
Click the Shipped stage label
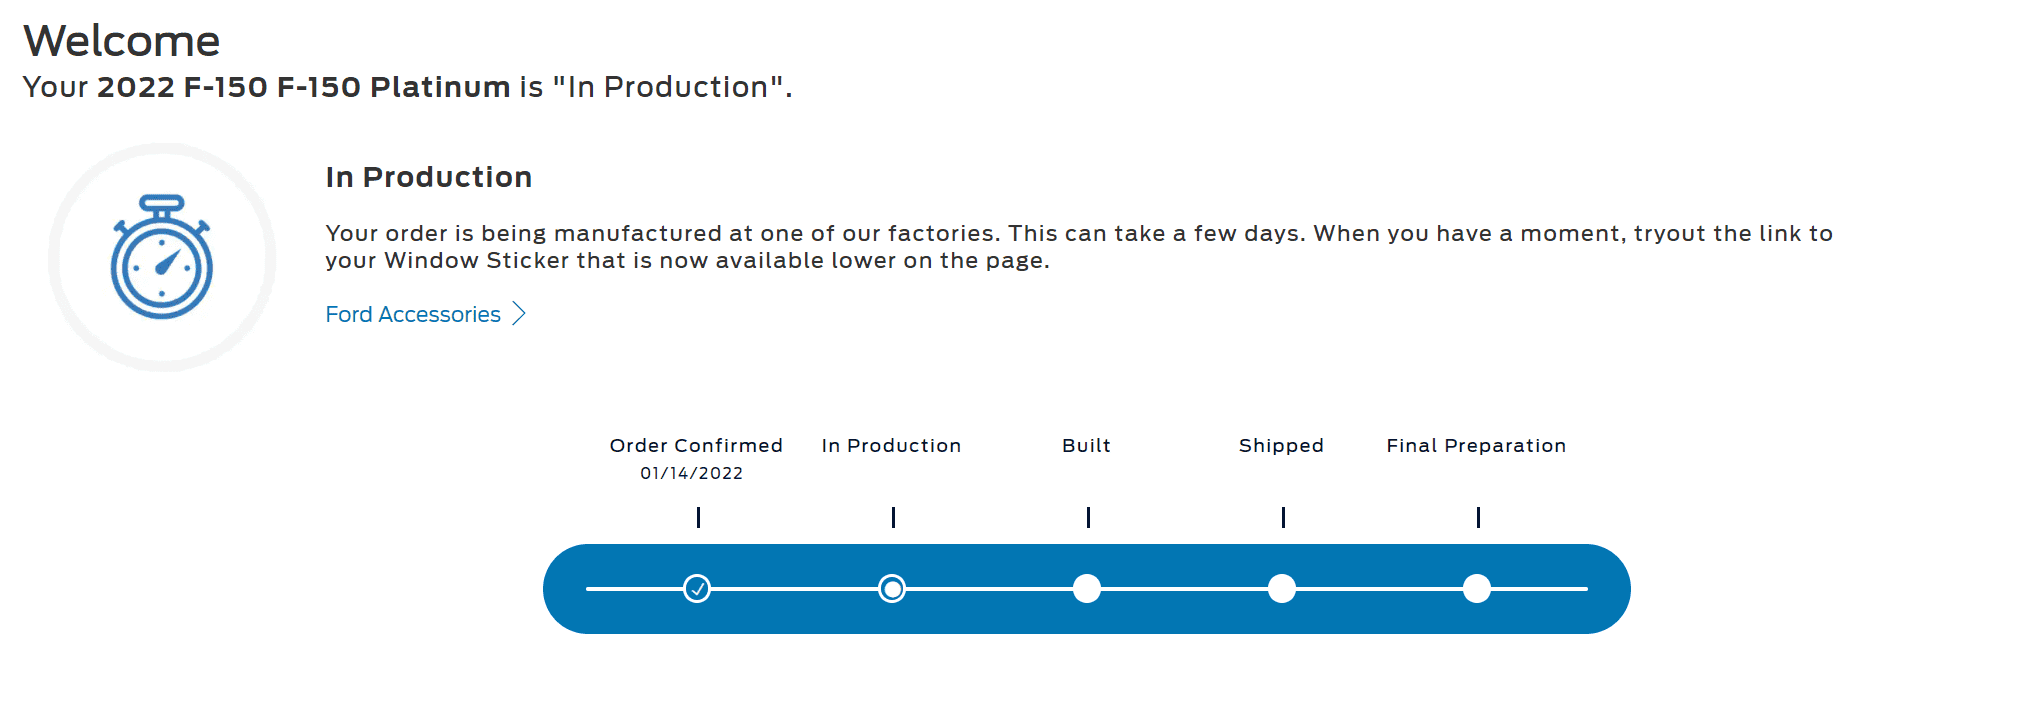click(1281, 446)
